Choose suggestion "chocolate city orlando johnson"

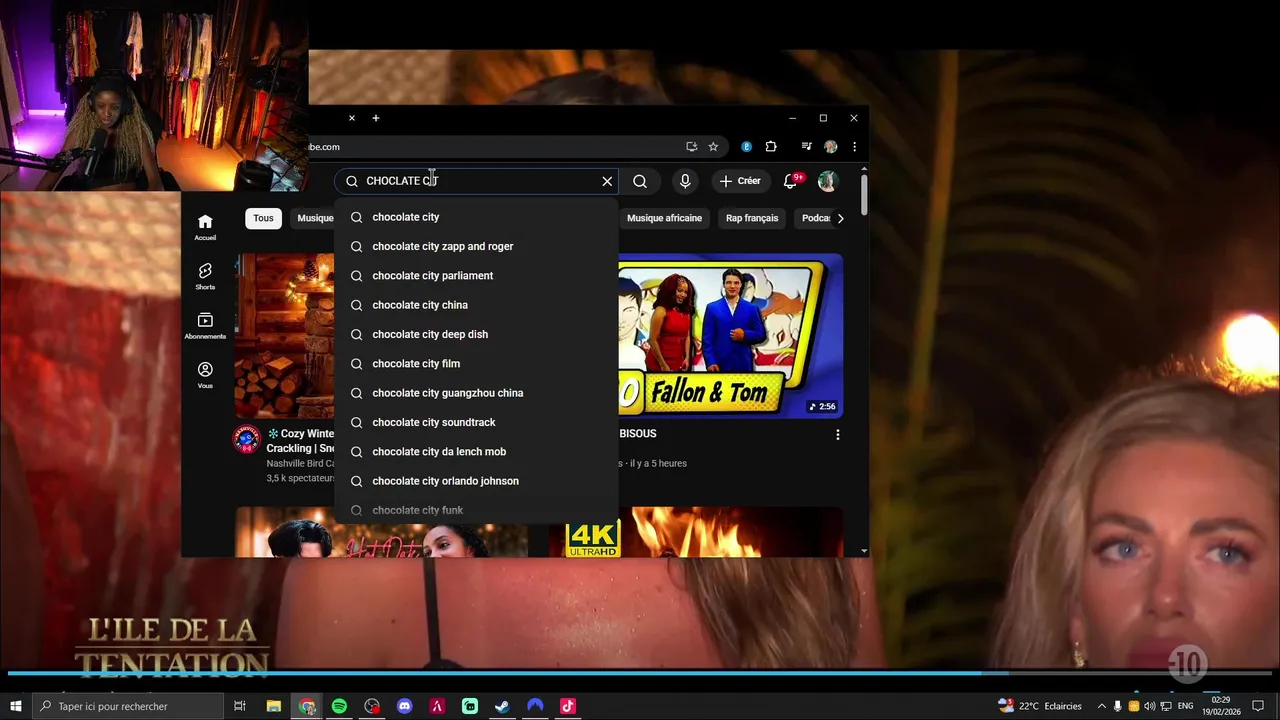476,481
